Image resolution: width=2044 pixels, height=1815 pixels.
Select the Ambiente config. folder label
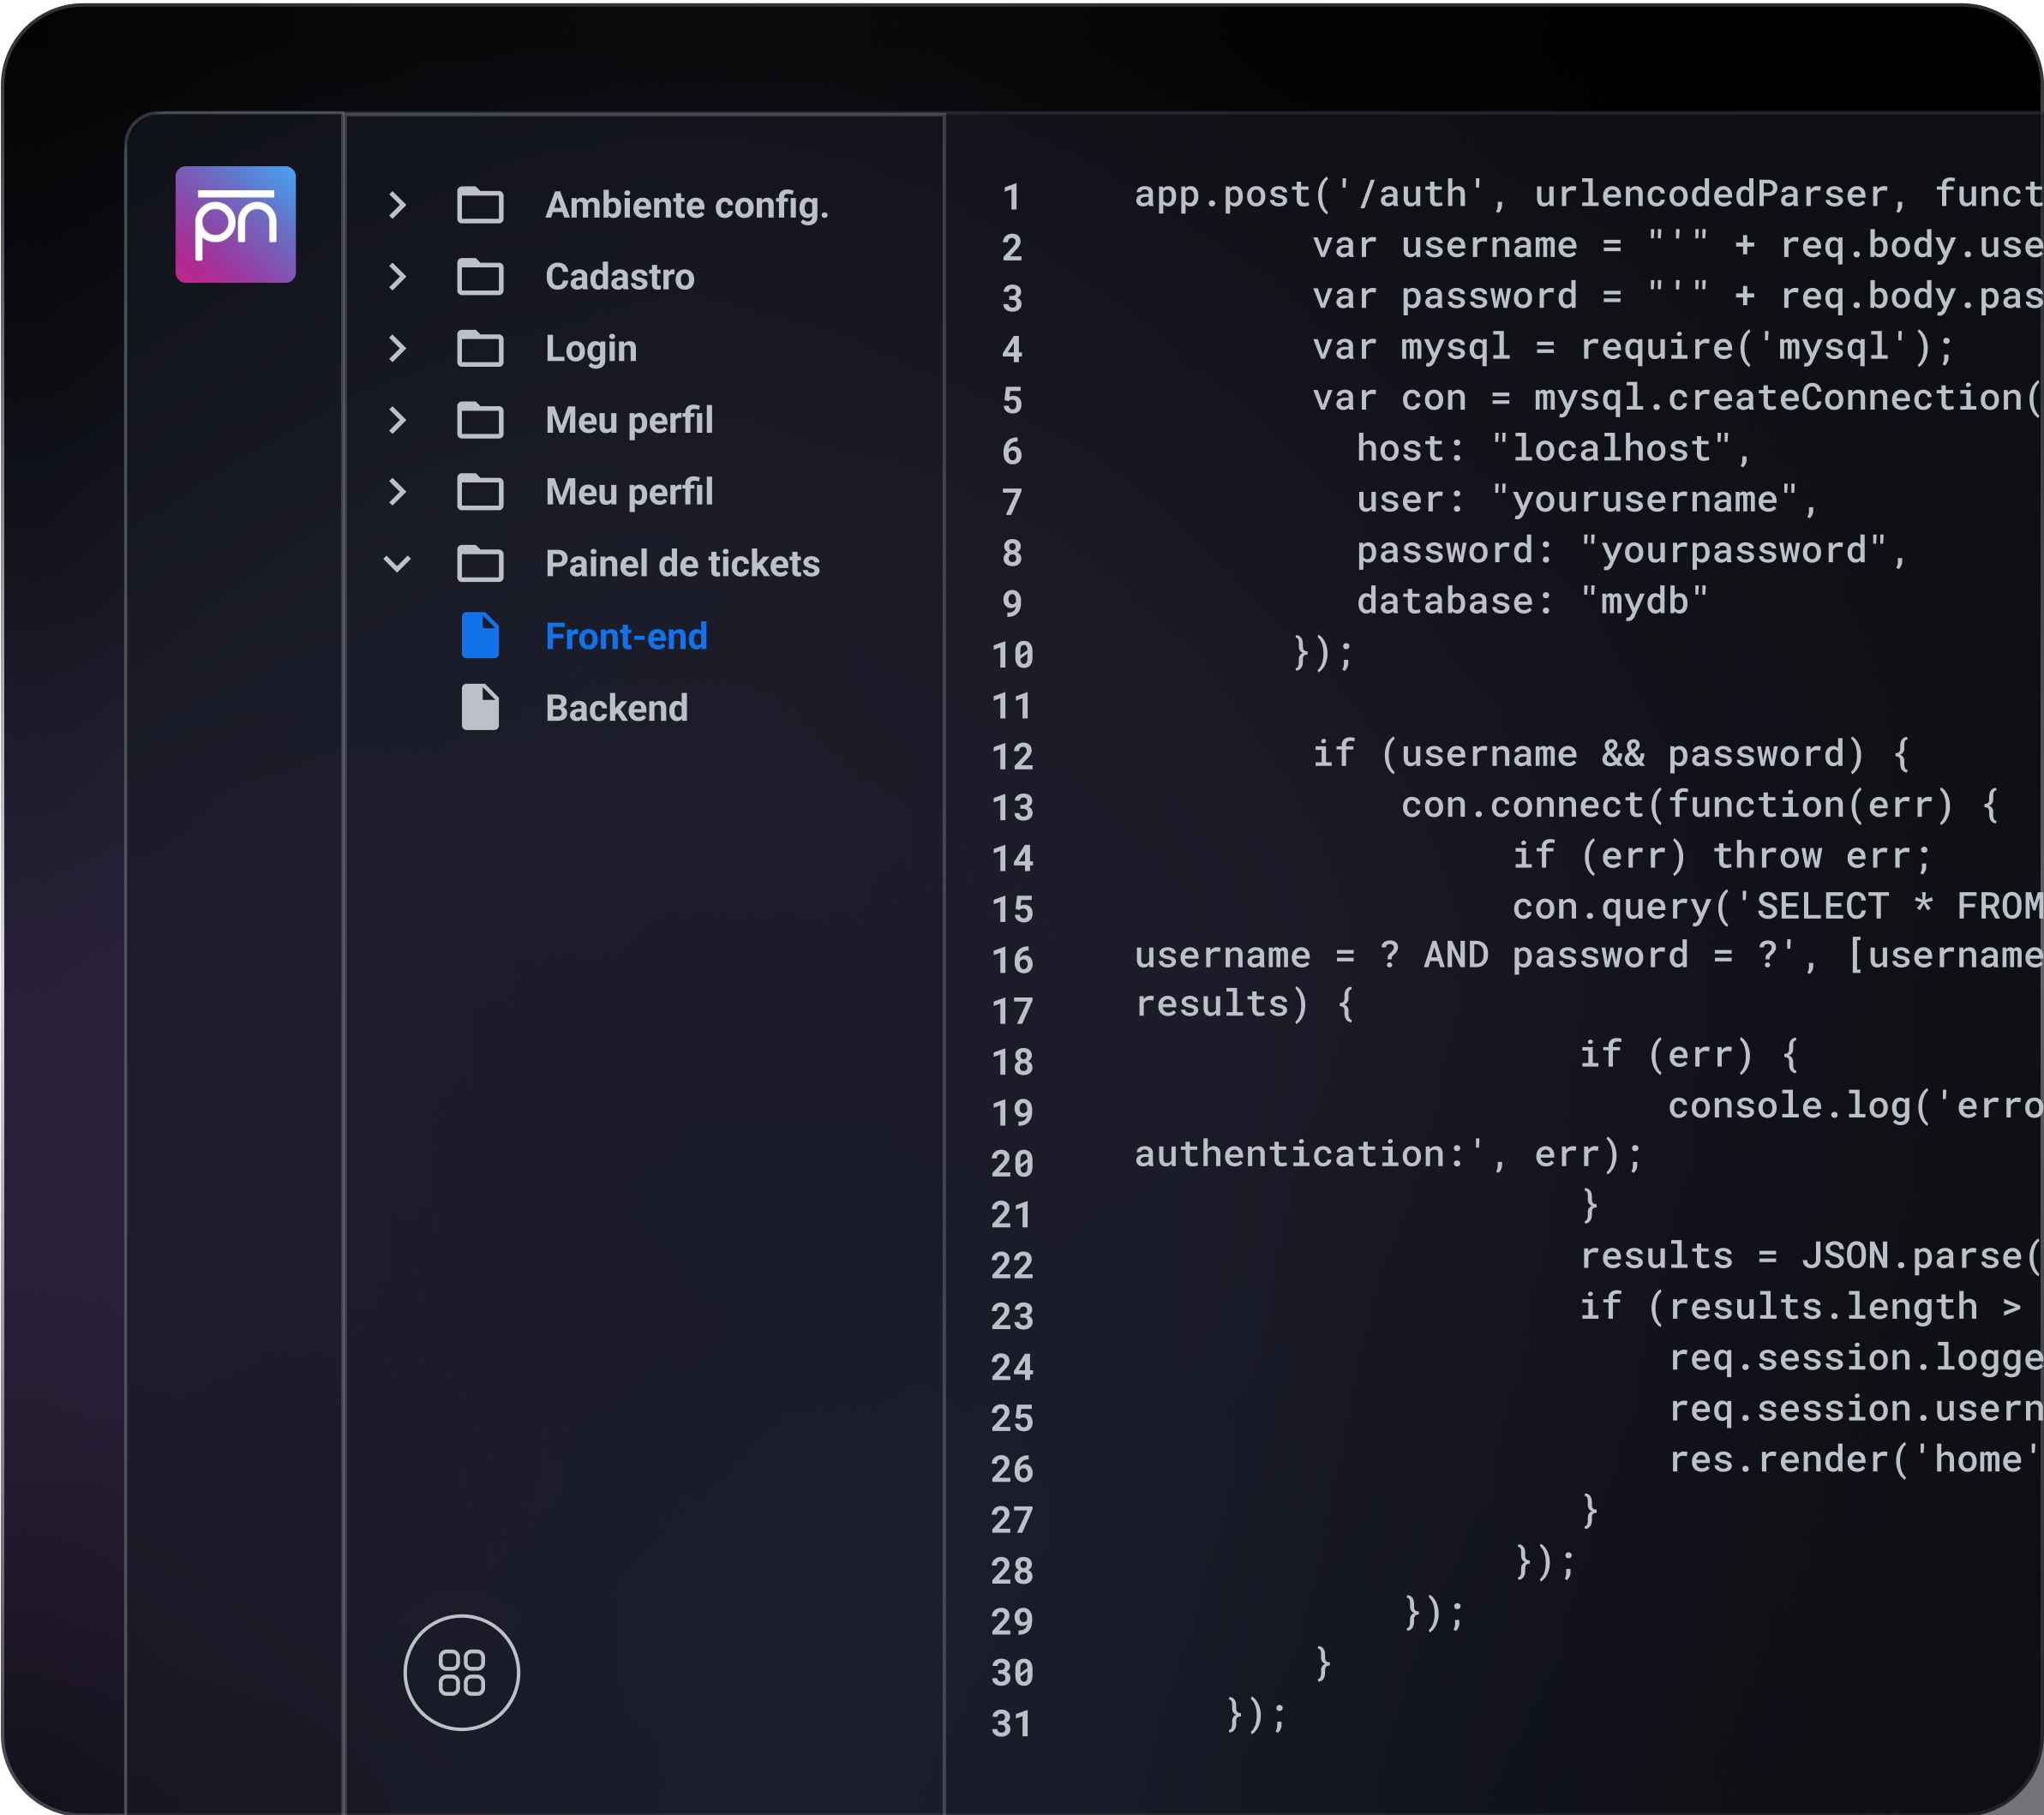pos(686,205)
